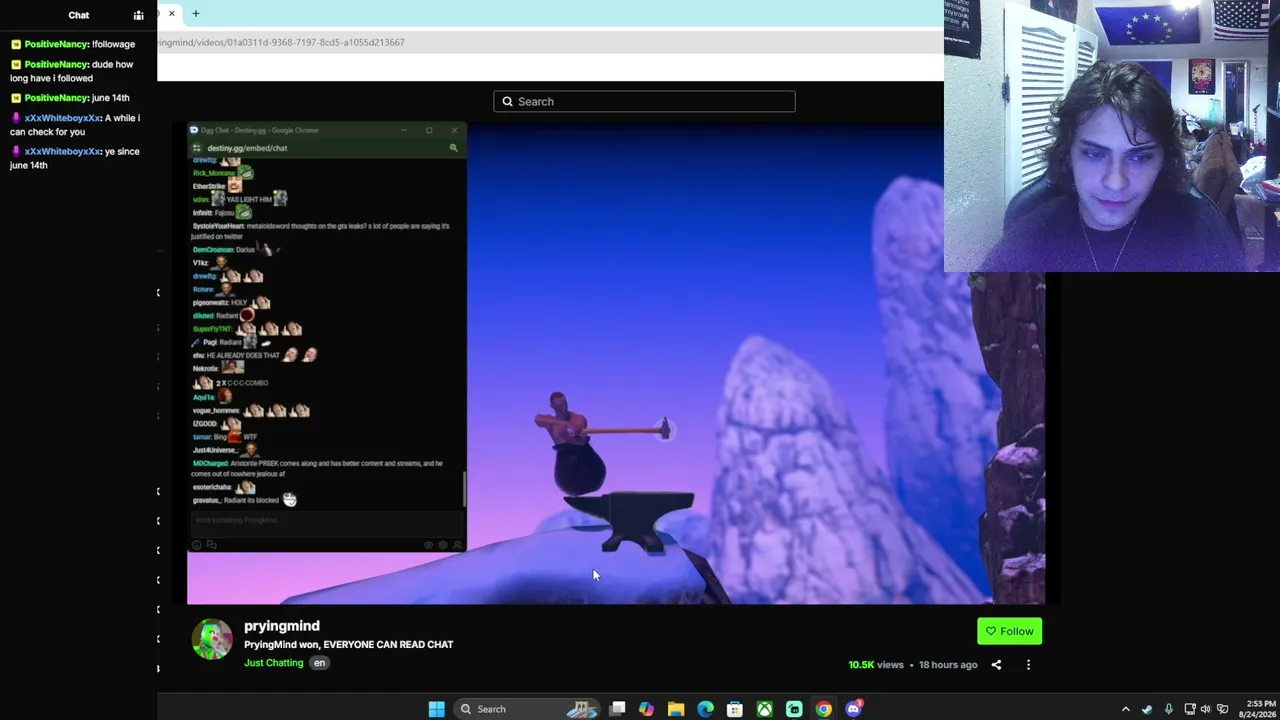
Task: Click the '18 hours ago' timestamp
Action: (948, 665)
